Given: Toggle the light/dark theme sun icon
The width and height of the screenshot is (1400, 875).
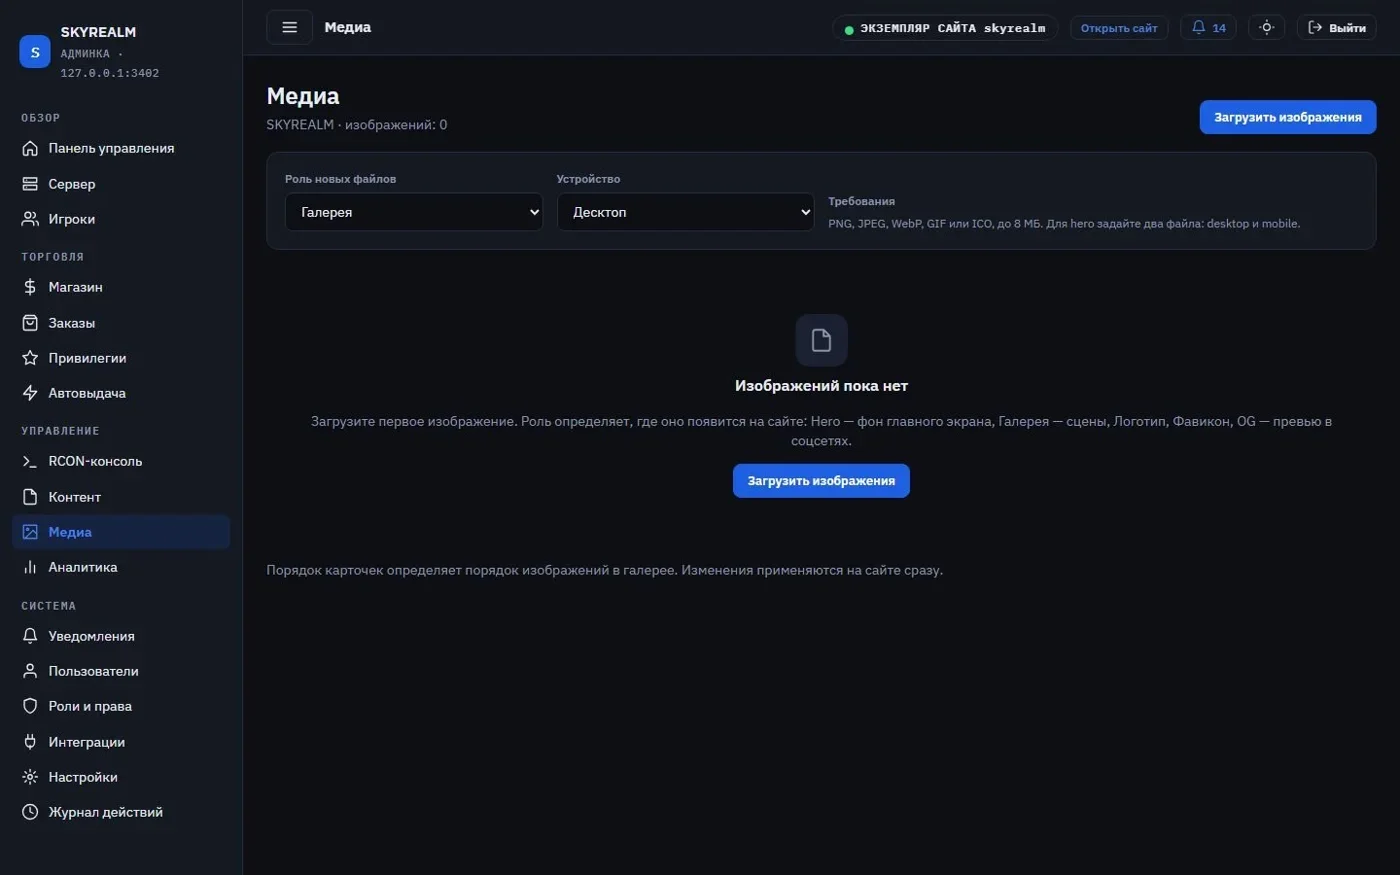Looking at the screenshot, I should click(x=1266, y=27).
